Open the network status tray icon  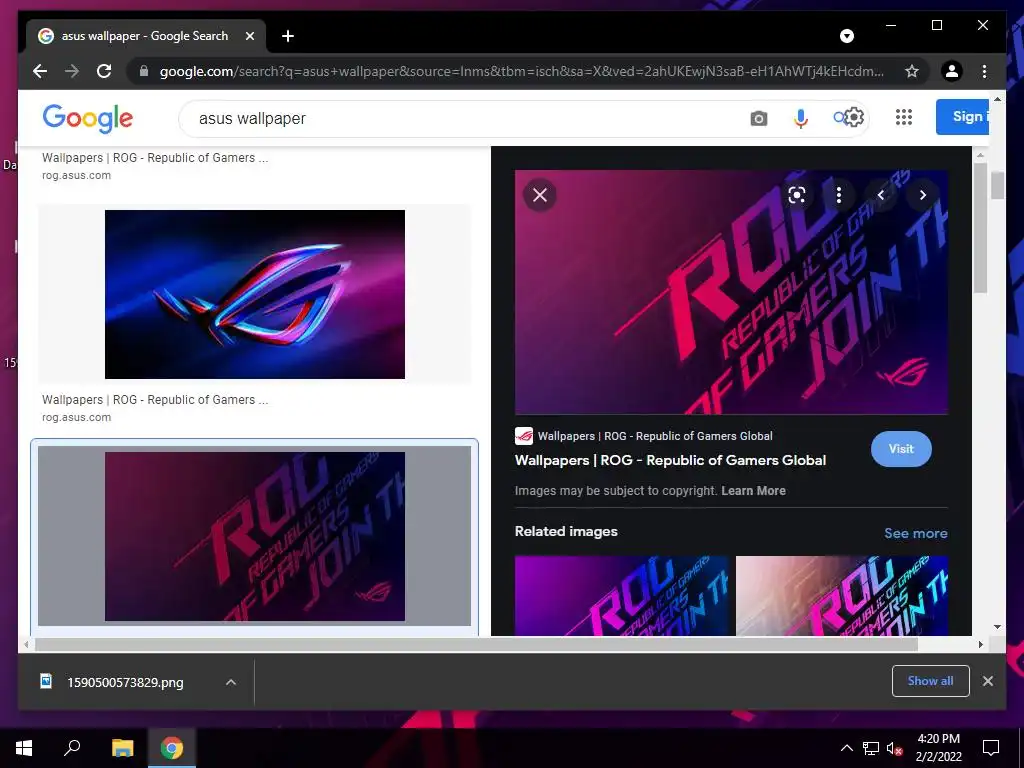click(x=871, y=748)
